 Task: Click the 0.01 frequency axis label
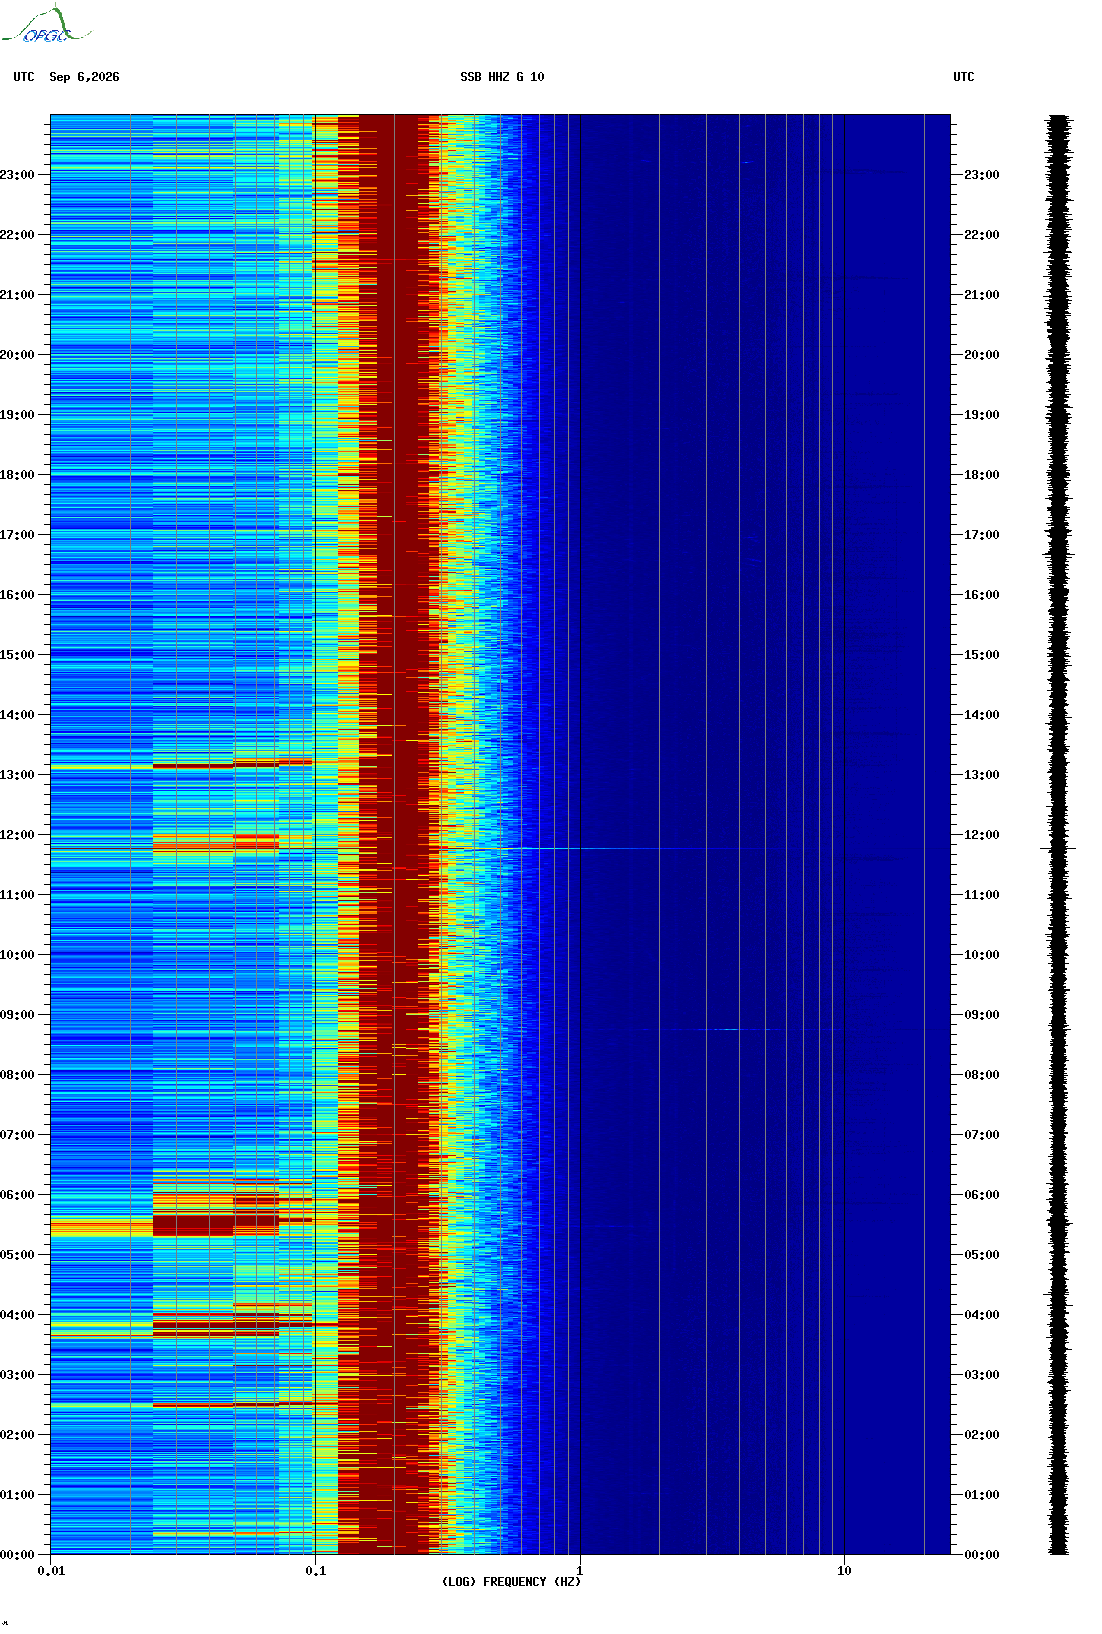51,1571
